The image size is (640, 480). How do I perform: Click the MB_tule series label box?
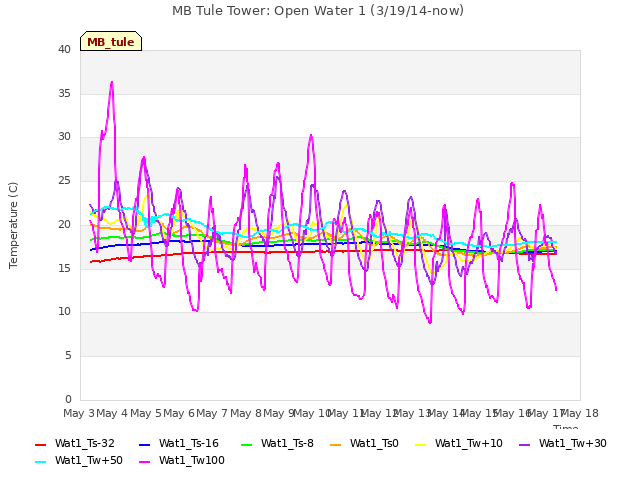(111, 41)
